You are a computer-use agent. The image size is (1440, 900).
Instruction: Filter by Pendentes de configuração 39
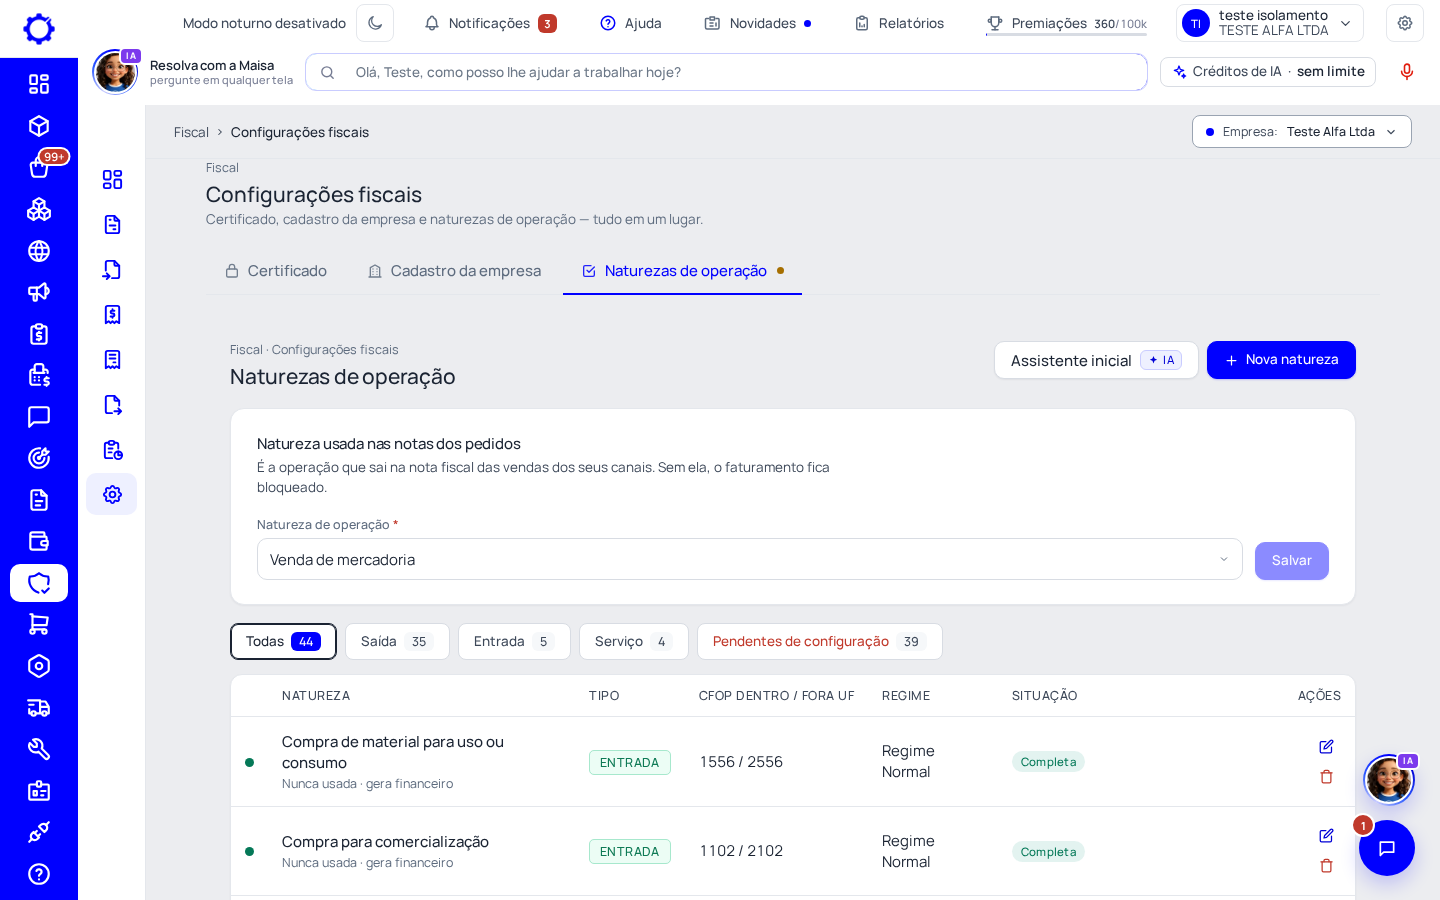tap(819, 642)
